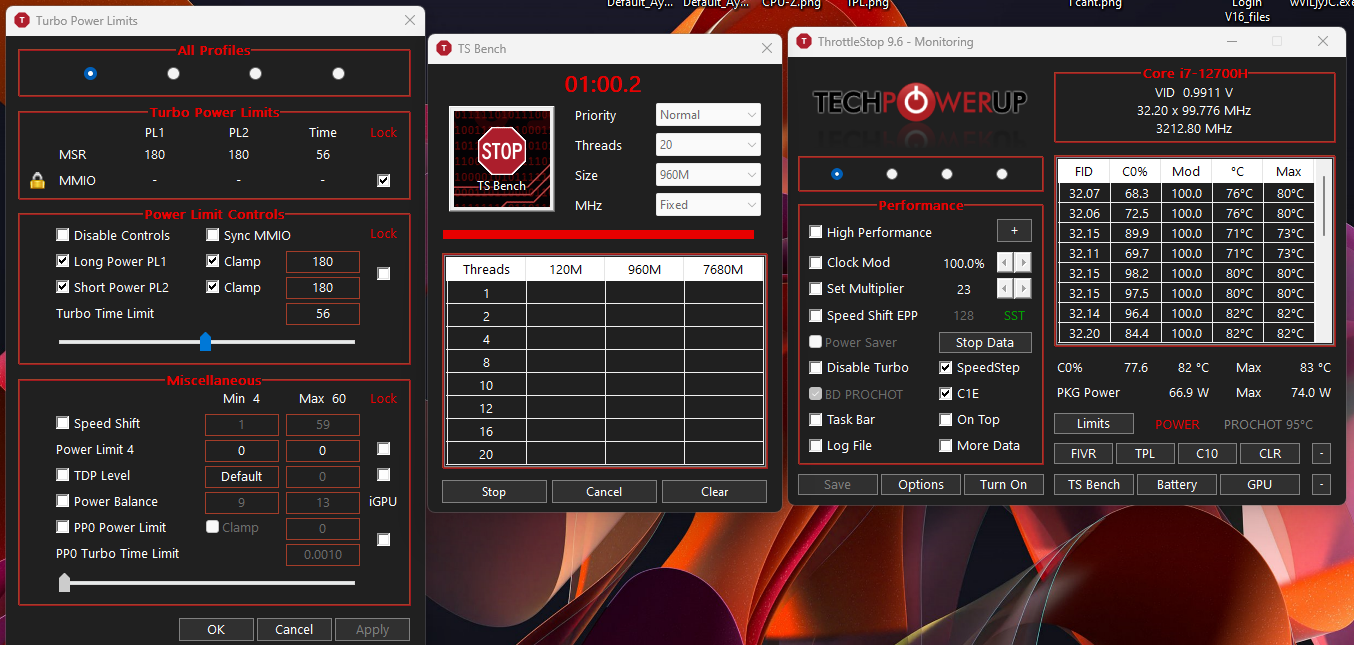Click OK in Turbo Power Limits
Screen dimensions: 1354x645
coord(216,629)
